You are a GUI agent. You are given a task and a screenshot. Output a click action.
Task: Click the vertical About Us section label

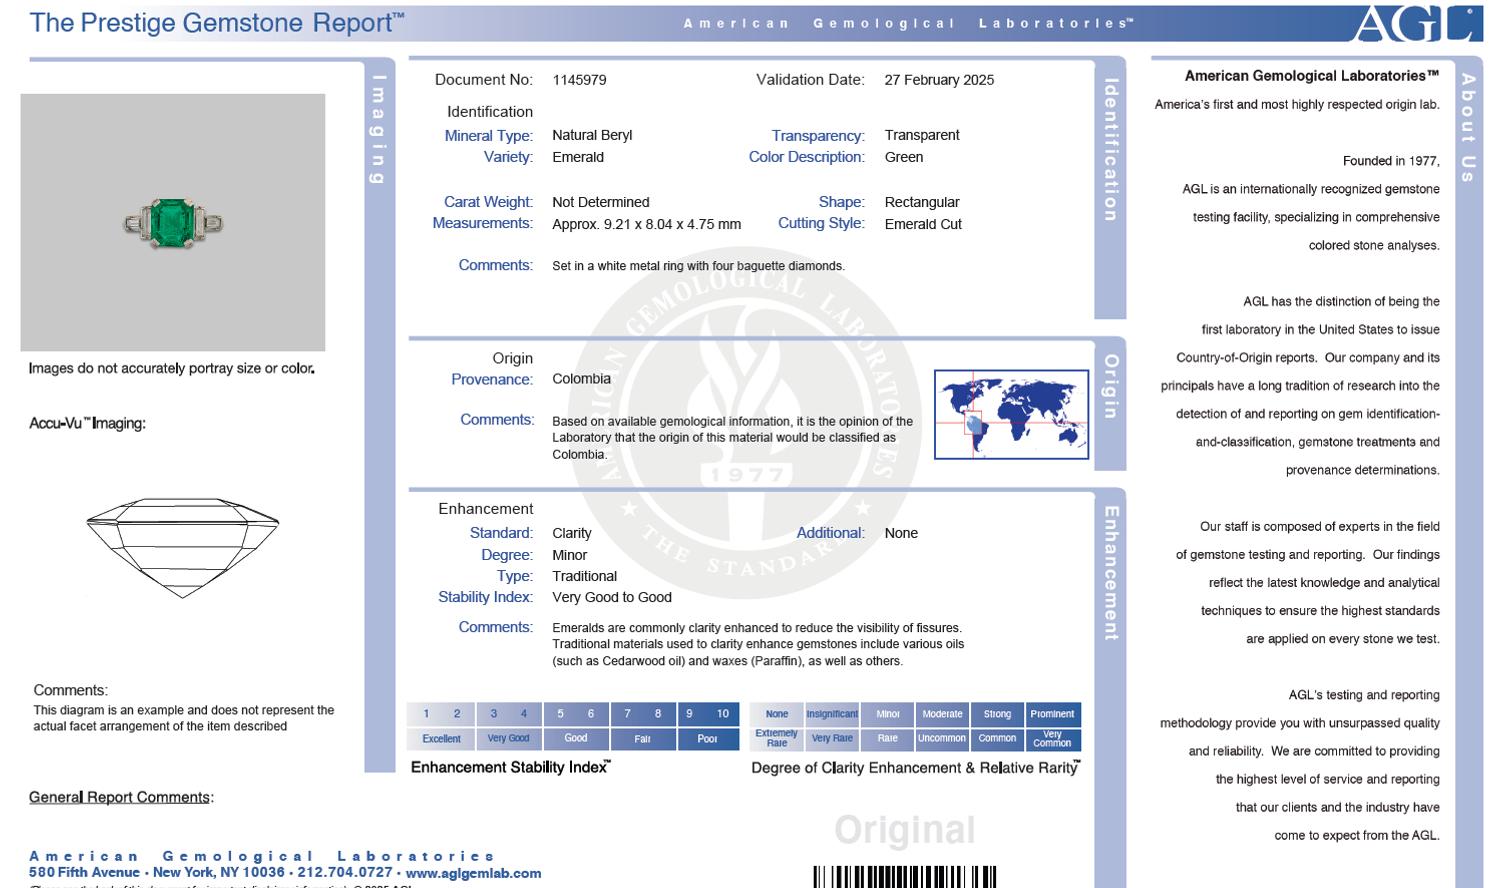tap(1467, 127)
